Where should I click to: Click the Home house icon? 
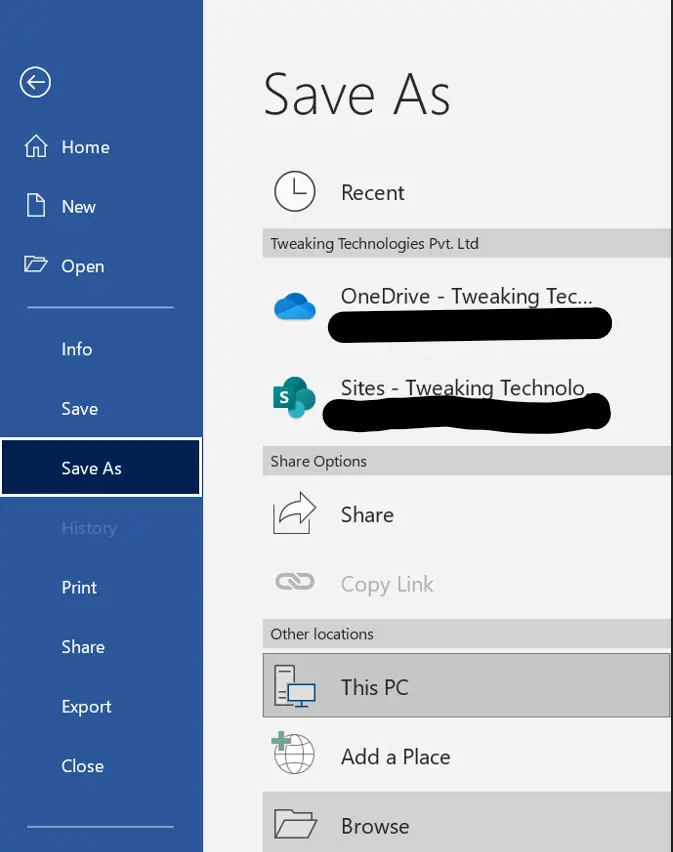coord(36,146)
